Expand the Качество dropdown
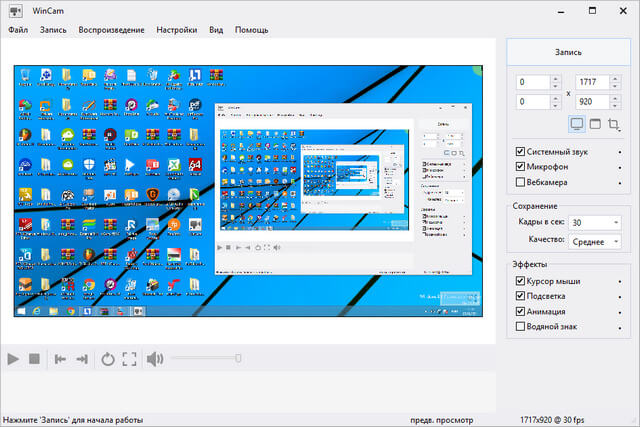This screenshot has height=427, width=640. pyautogui.click(x=595, y=240)
